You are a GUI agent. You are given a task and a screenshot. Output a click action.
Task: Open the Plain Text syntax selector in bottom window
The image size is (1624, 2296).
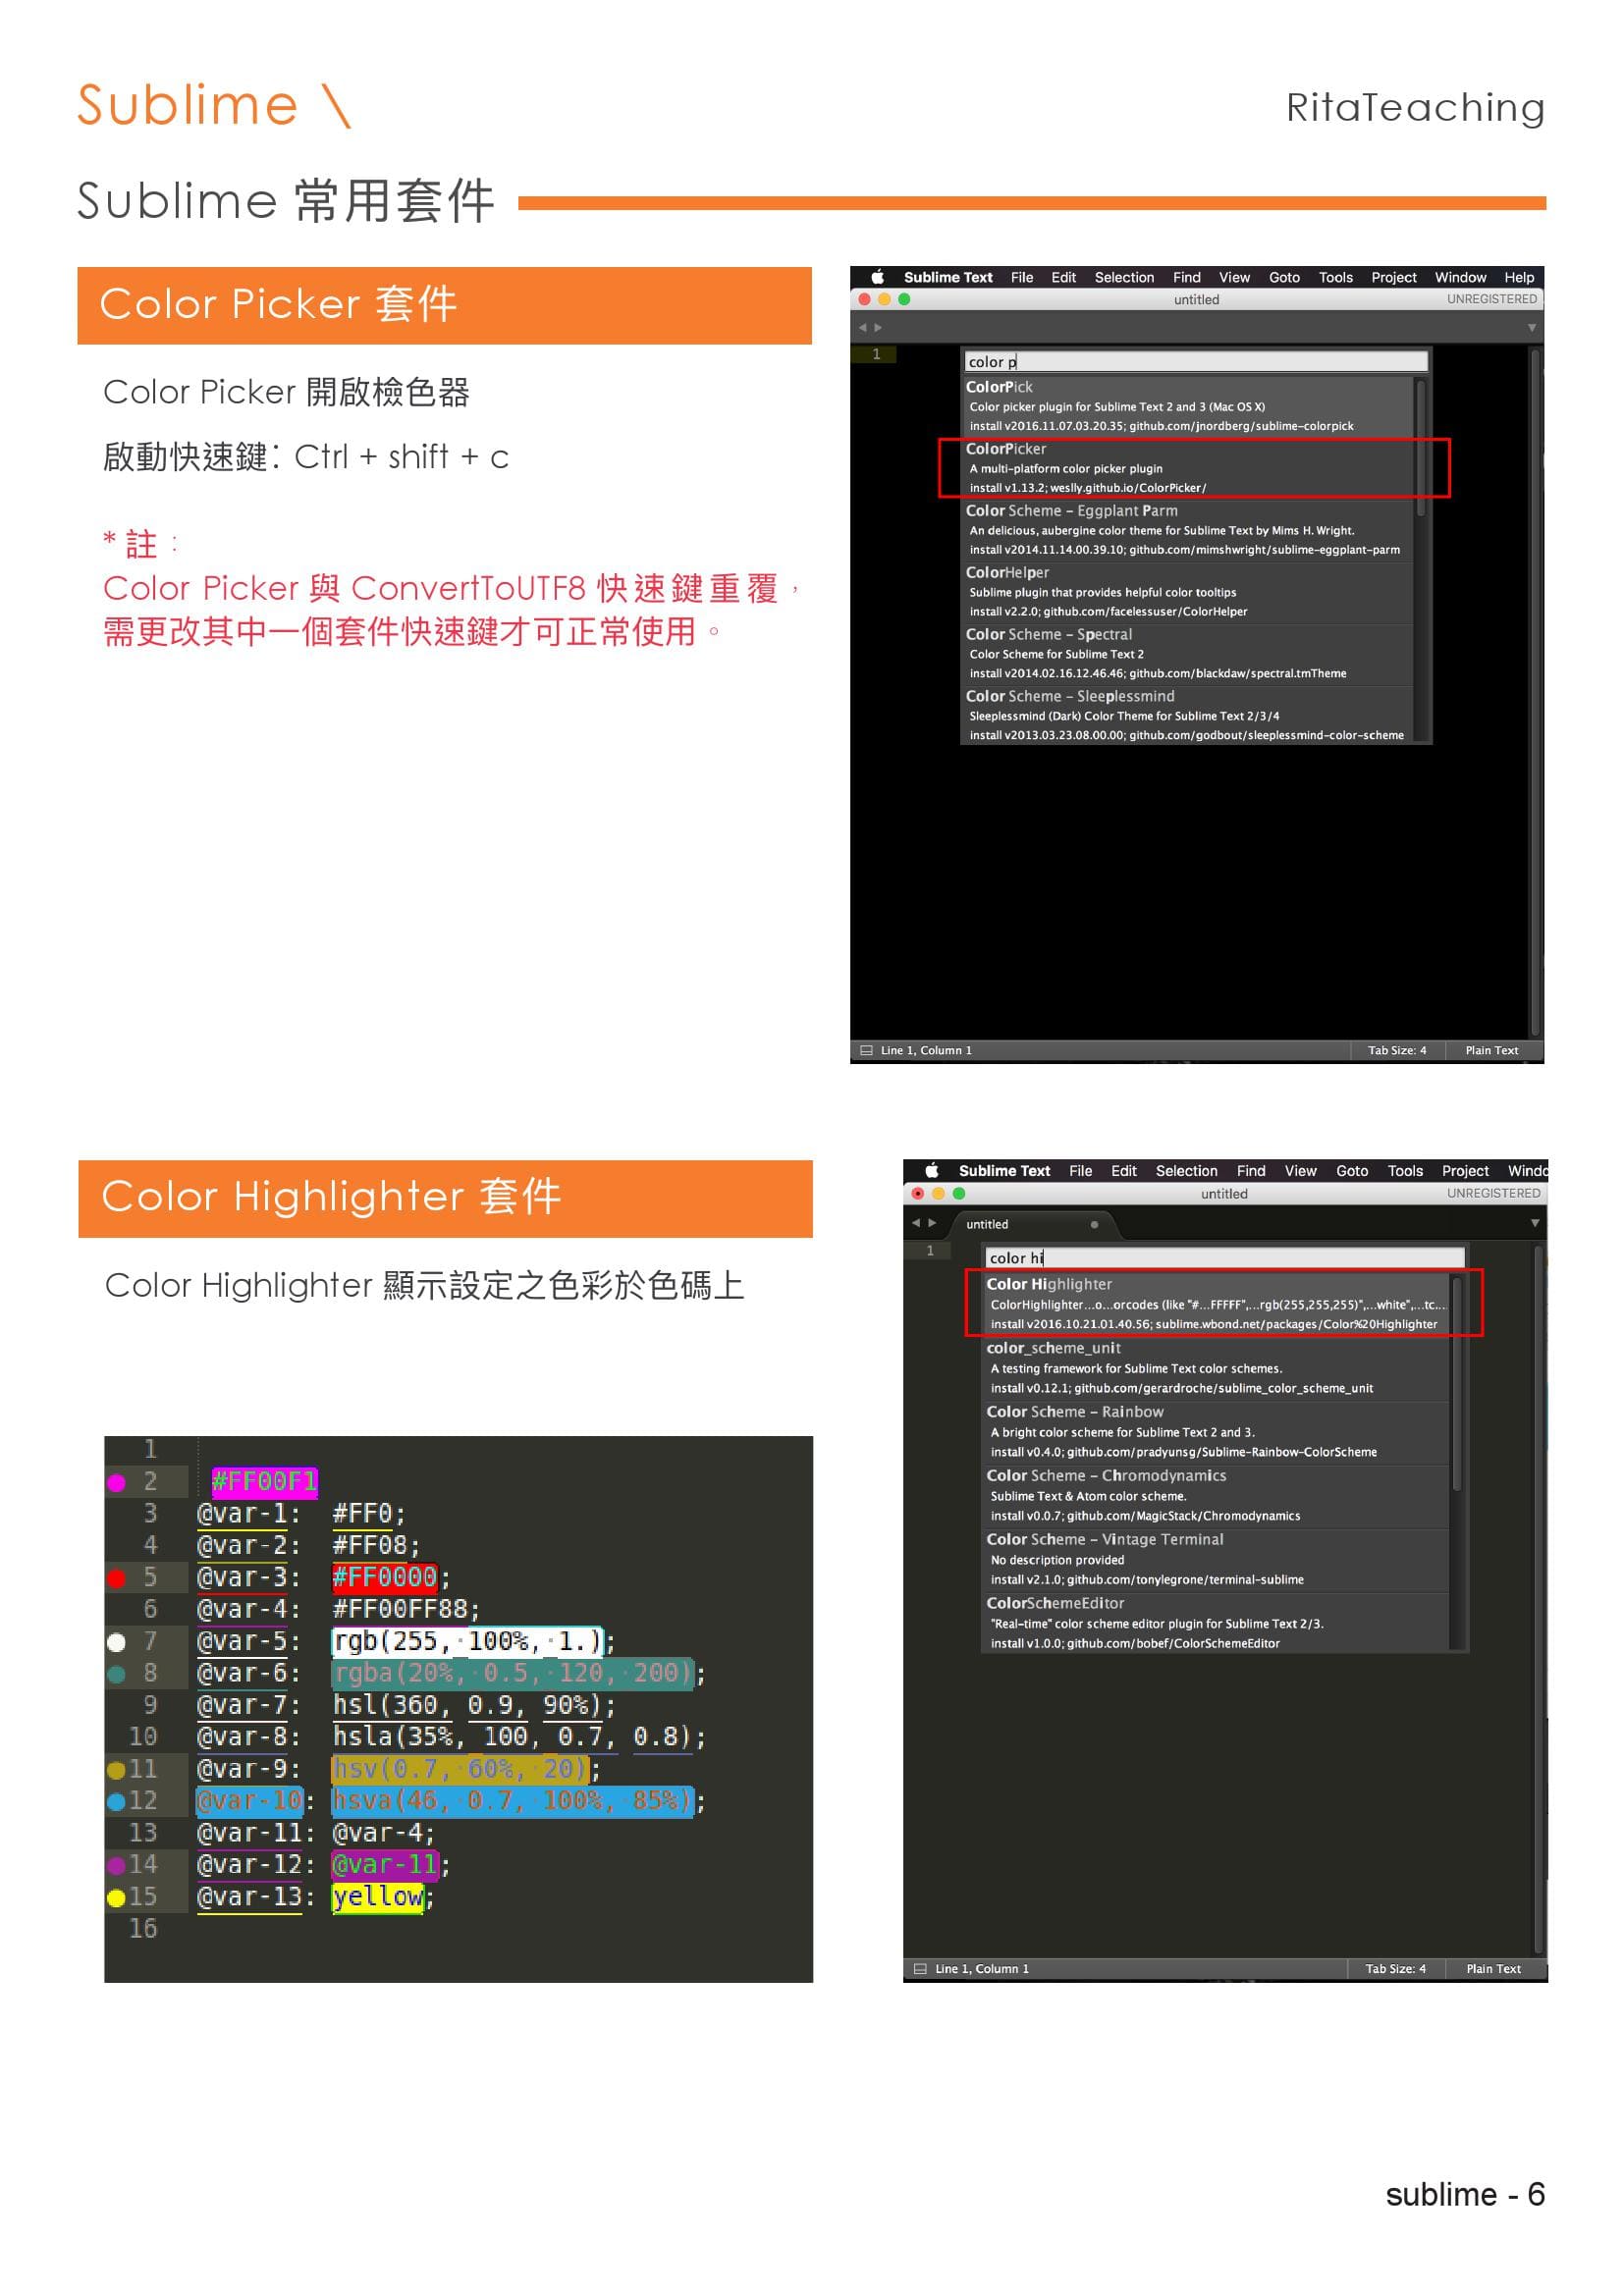tap(1492, 1968)
